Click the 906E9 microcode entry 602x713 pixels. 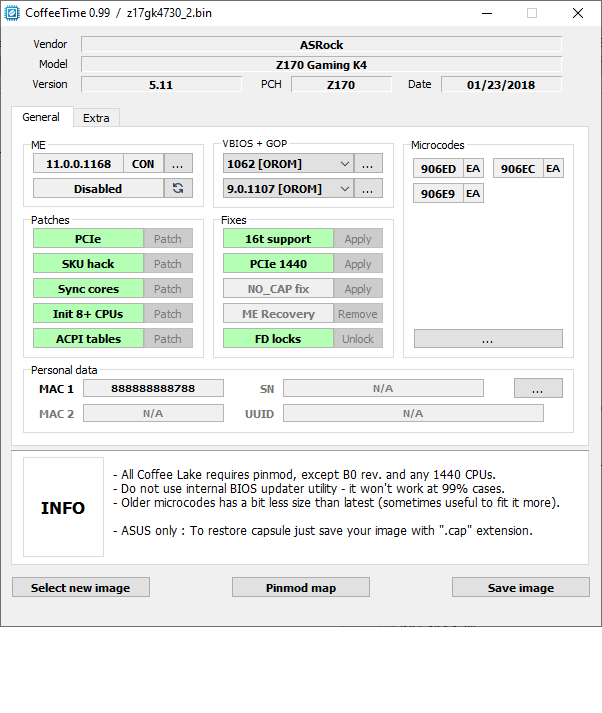coord(438,193)
